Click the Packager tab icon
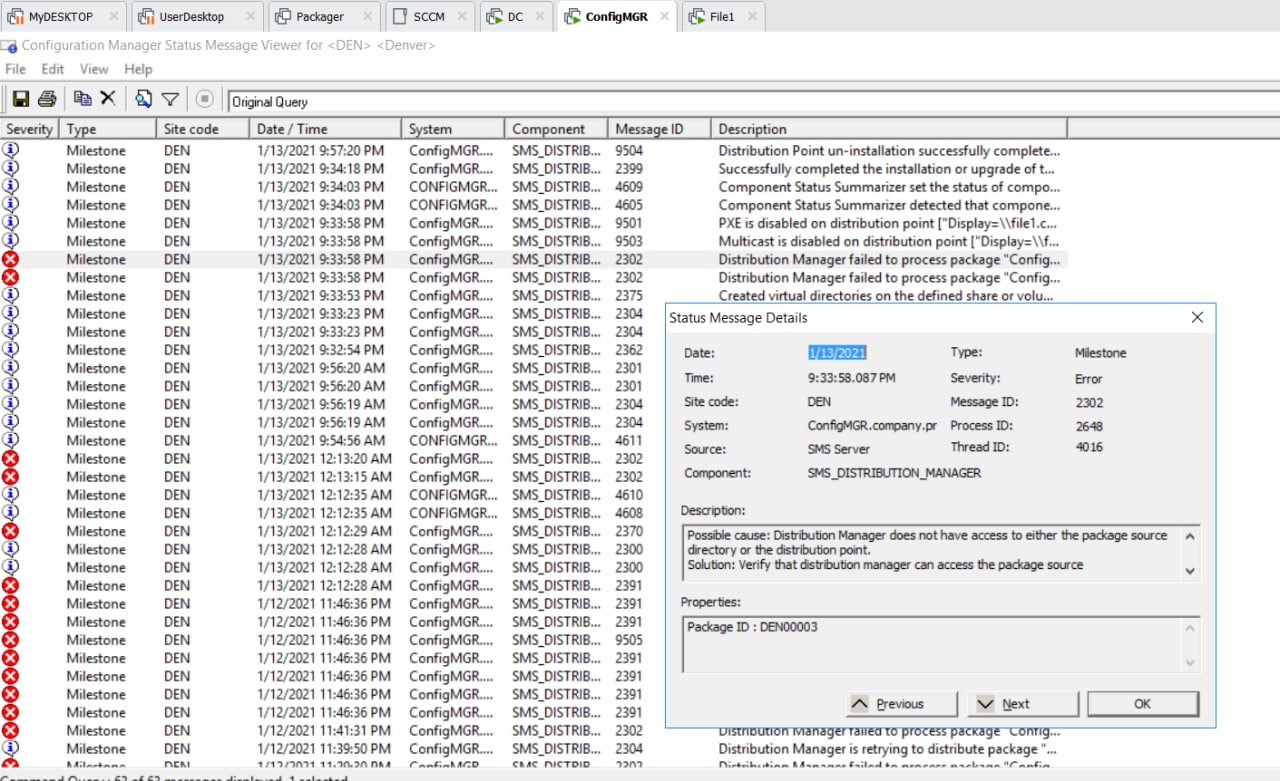The height and width of the screenshot is (781, 1280). click(283, 17)
